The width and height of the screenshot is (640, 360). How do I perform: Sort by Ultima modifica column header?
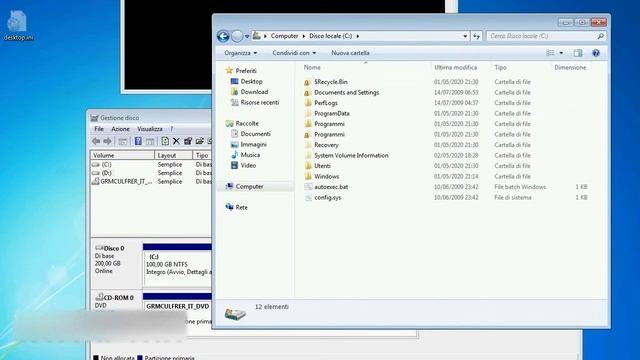pos(456,67)
